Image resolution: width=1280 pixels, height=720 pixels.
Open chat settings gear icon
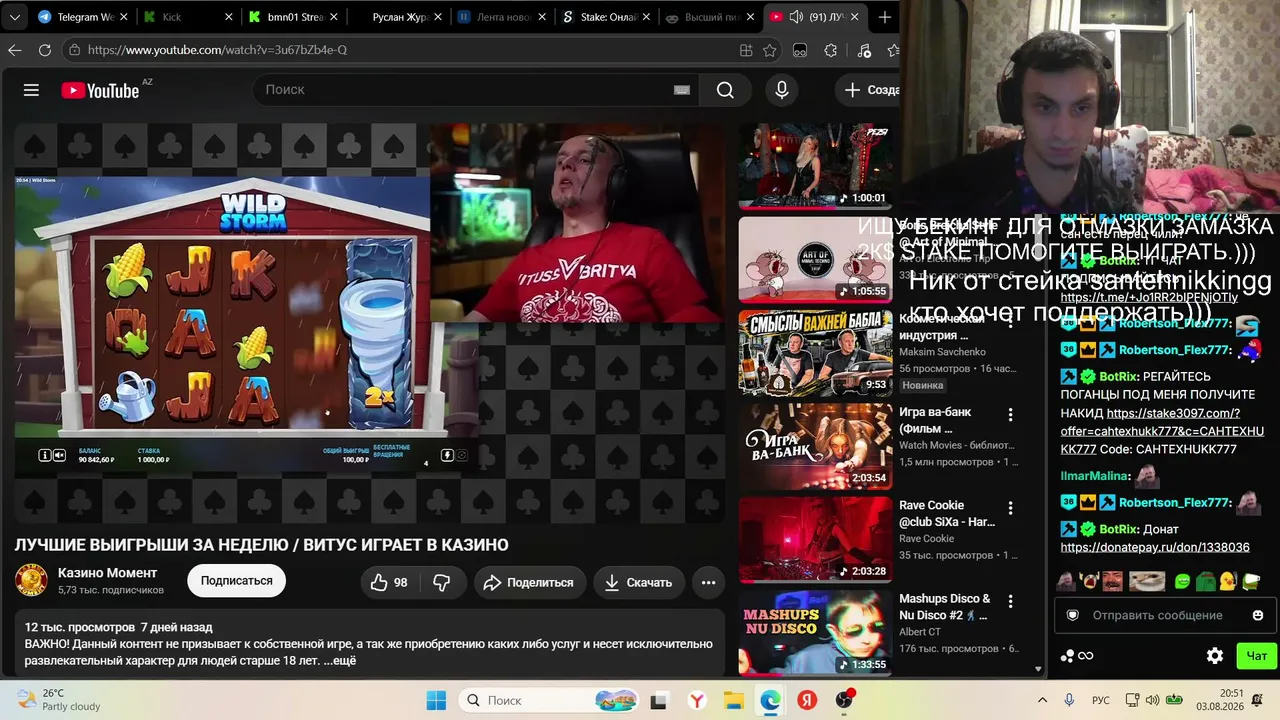click(x=1215, y=656)
